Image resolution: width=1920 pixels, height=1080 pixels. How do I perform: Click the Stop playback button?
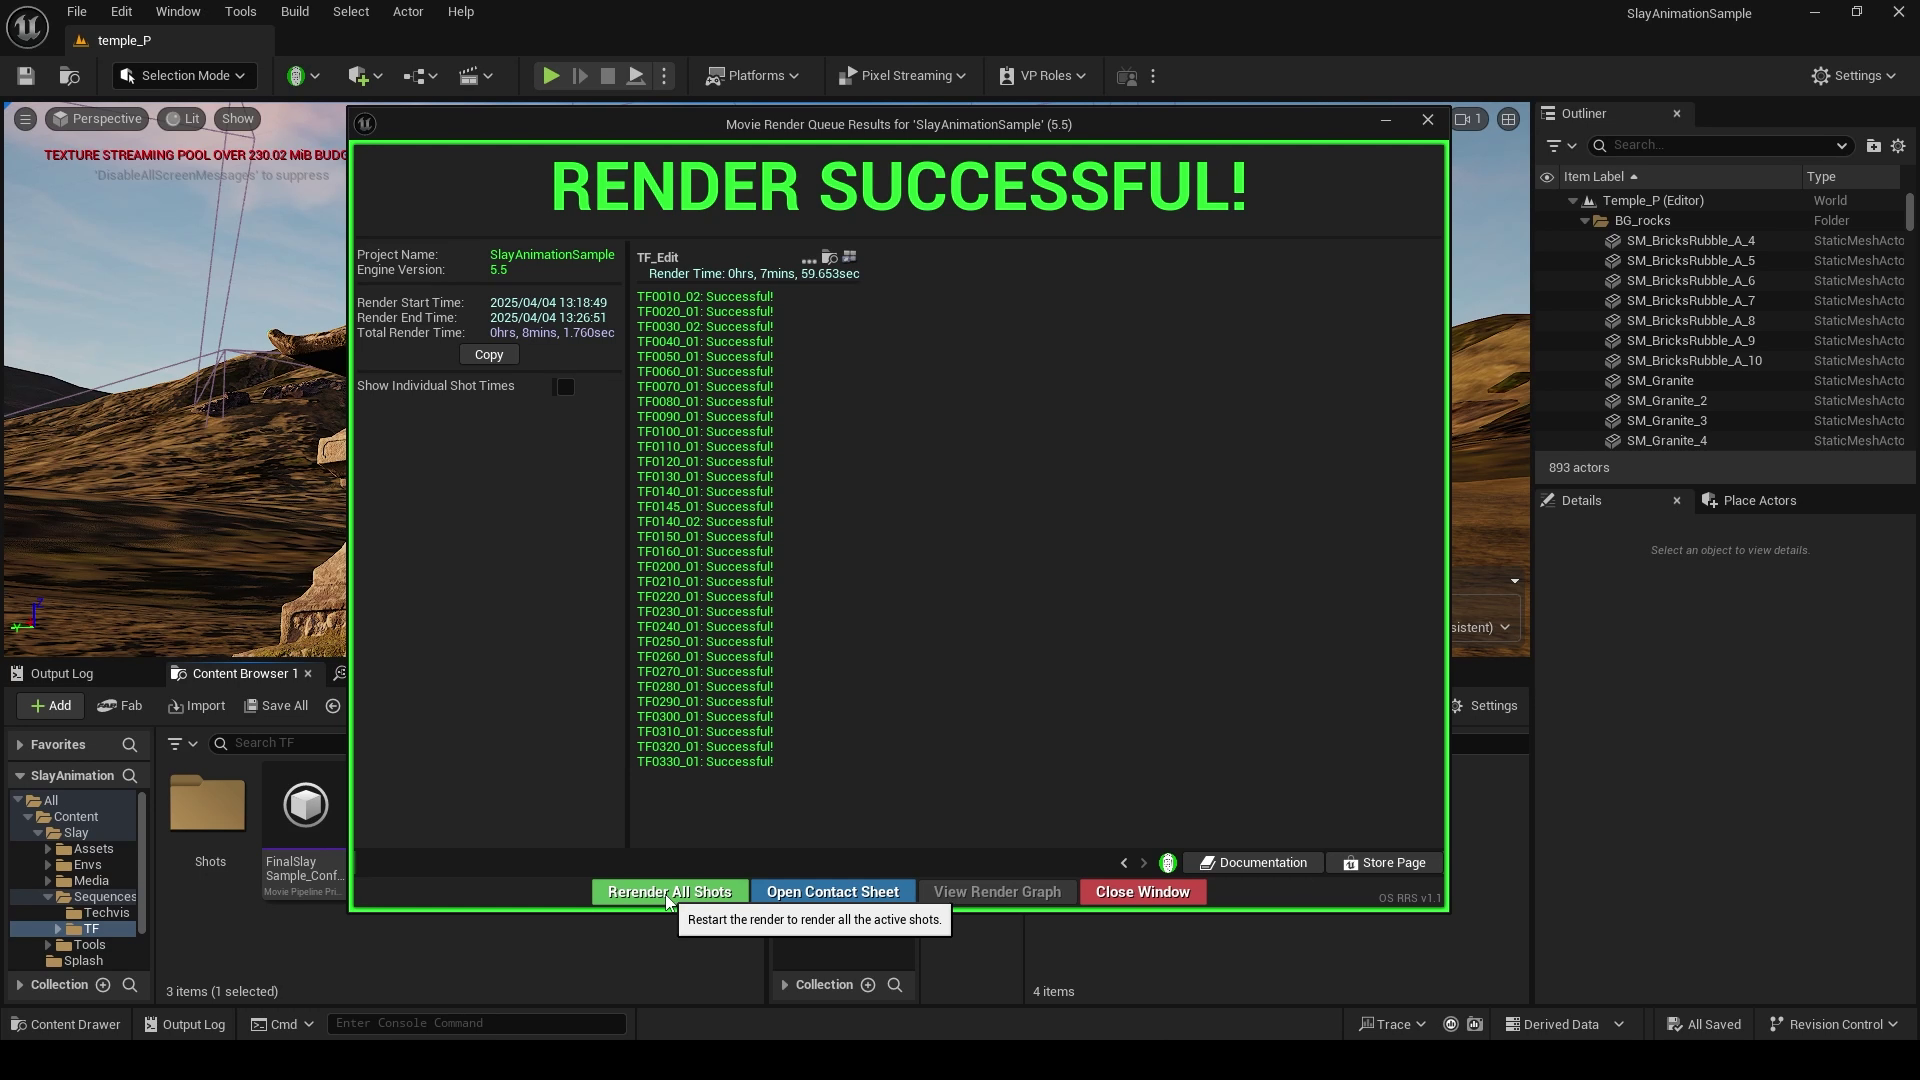point(607,76)
